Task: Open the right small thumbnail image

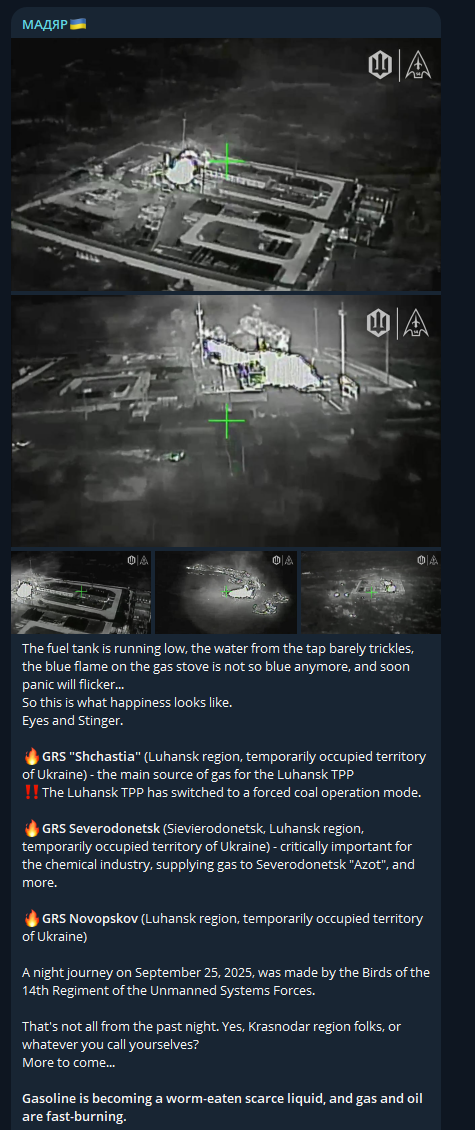Action: 371,592
